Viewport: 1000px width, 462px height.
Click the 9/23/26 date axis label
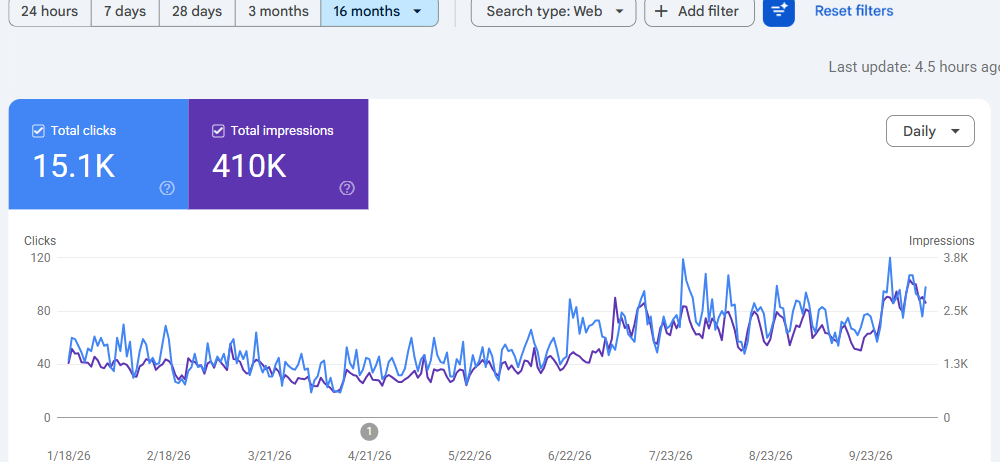pos(871,456)
